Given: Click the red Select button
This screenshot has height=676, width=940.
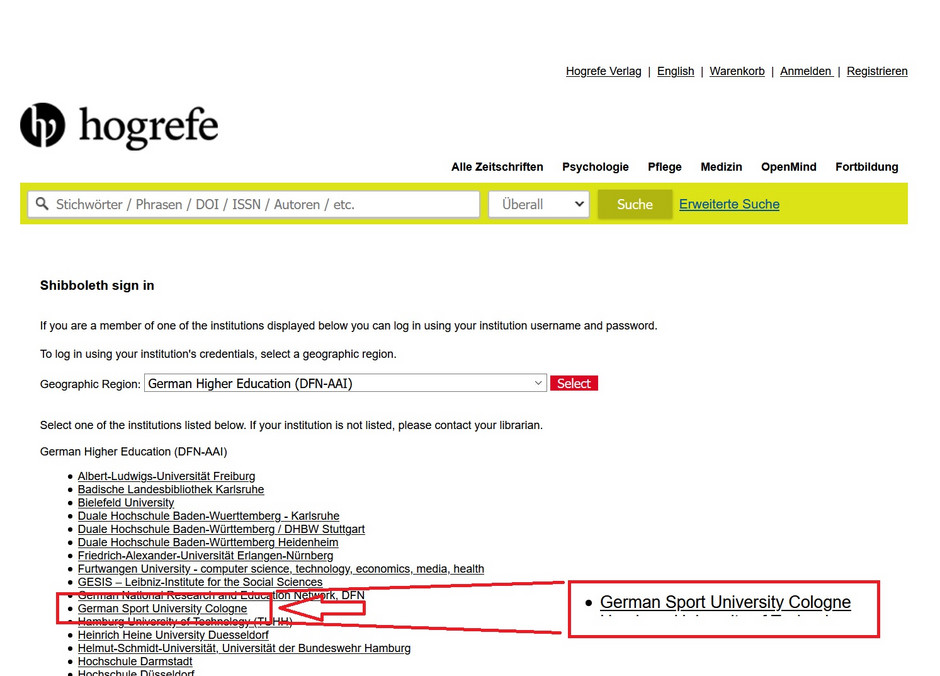Looking at the screenshot, I should click(x=574, y=384).
